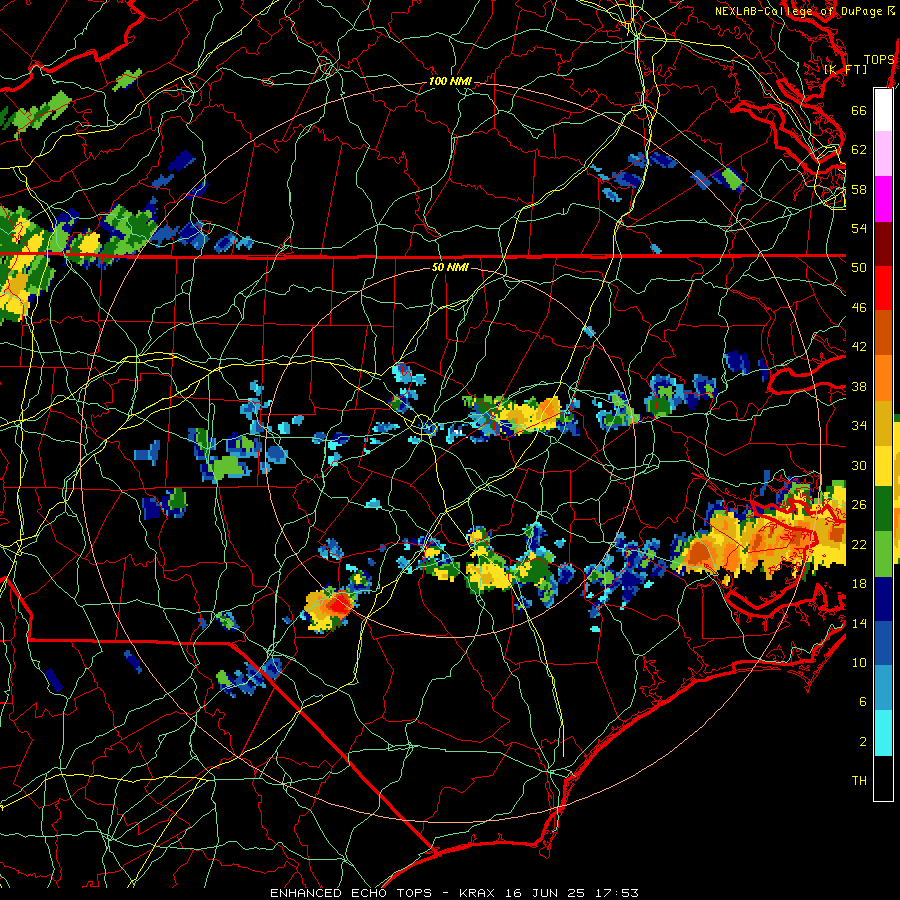
Task: Click the light pink legend color band
Action: pyautogui.click(x=883, y=154)
